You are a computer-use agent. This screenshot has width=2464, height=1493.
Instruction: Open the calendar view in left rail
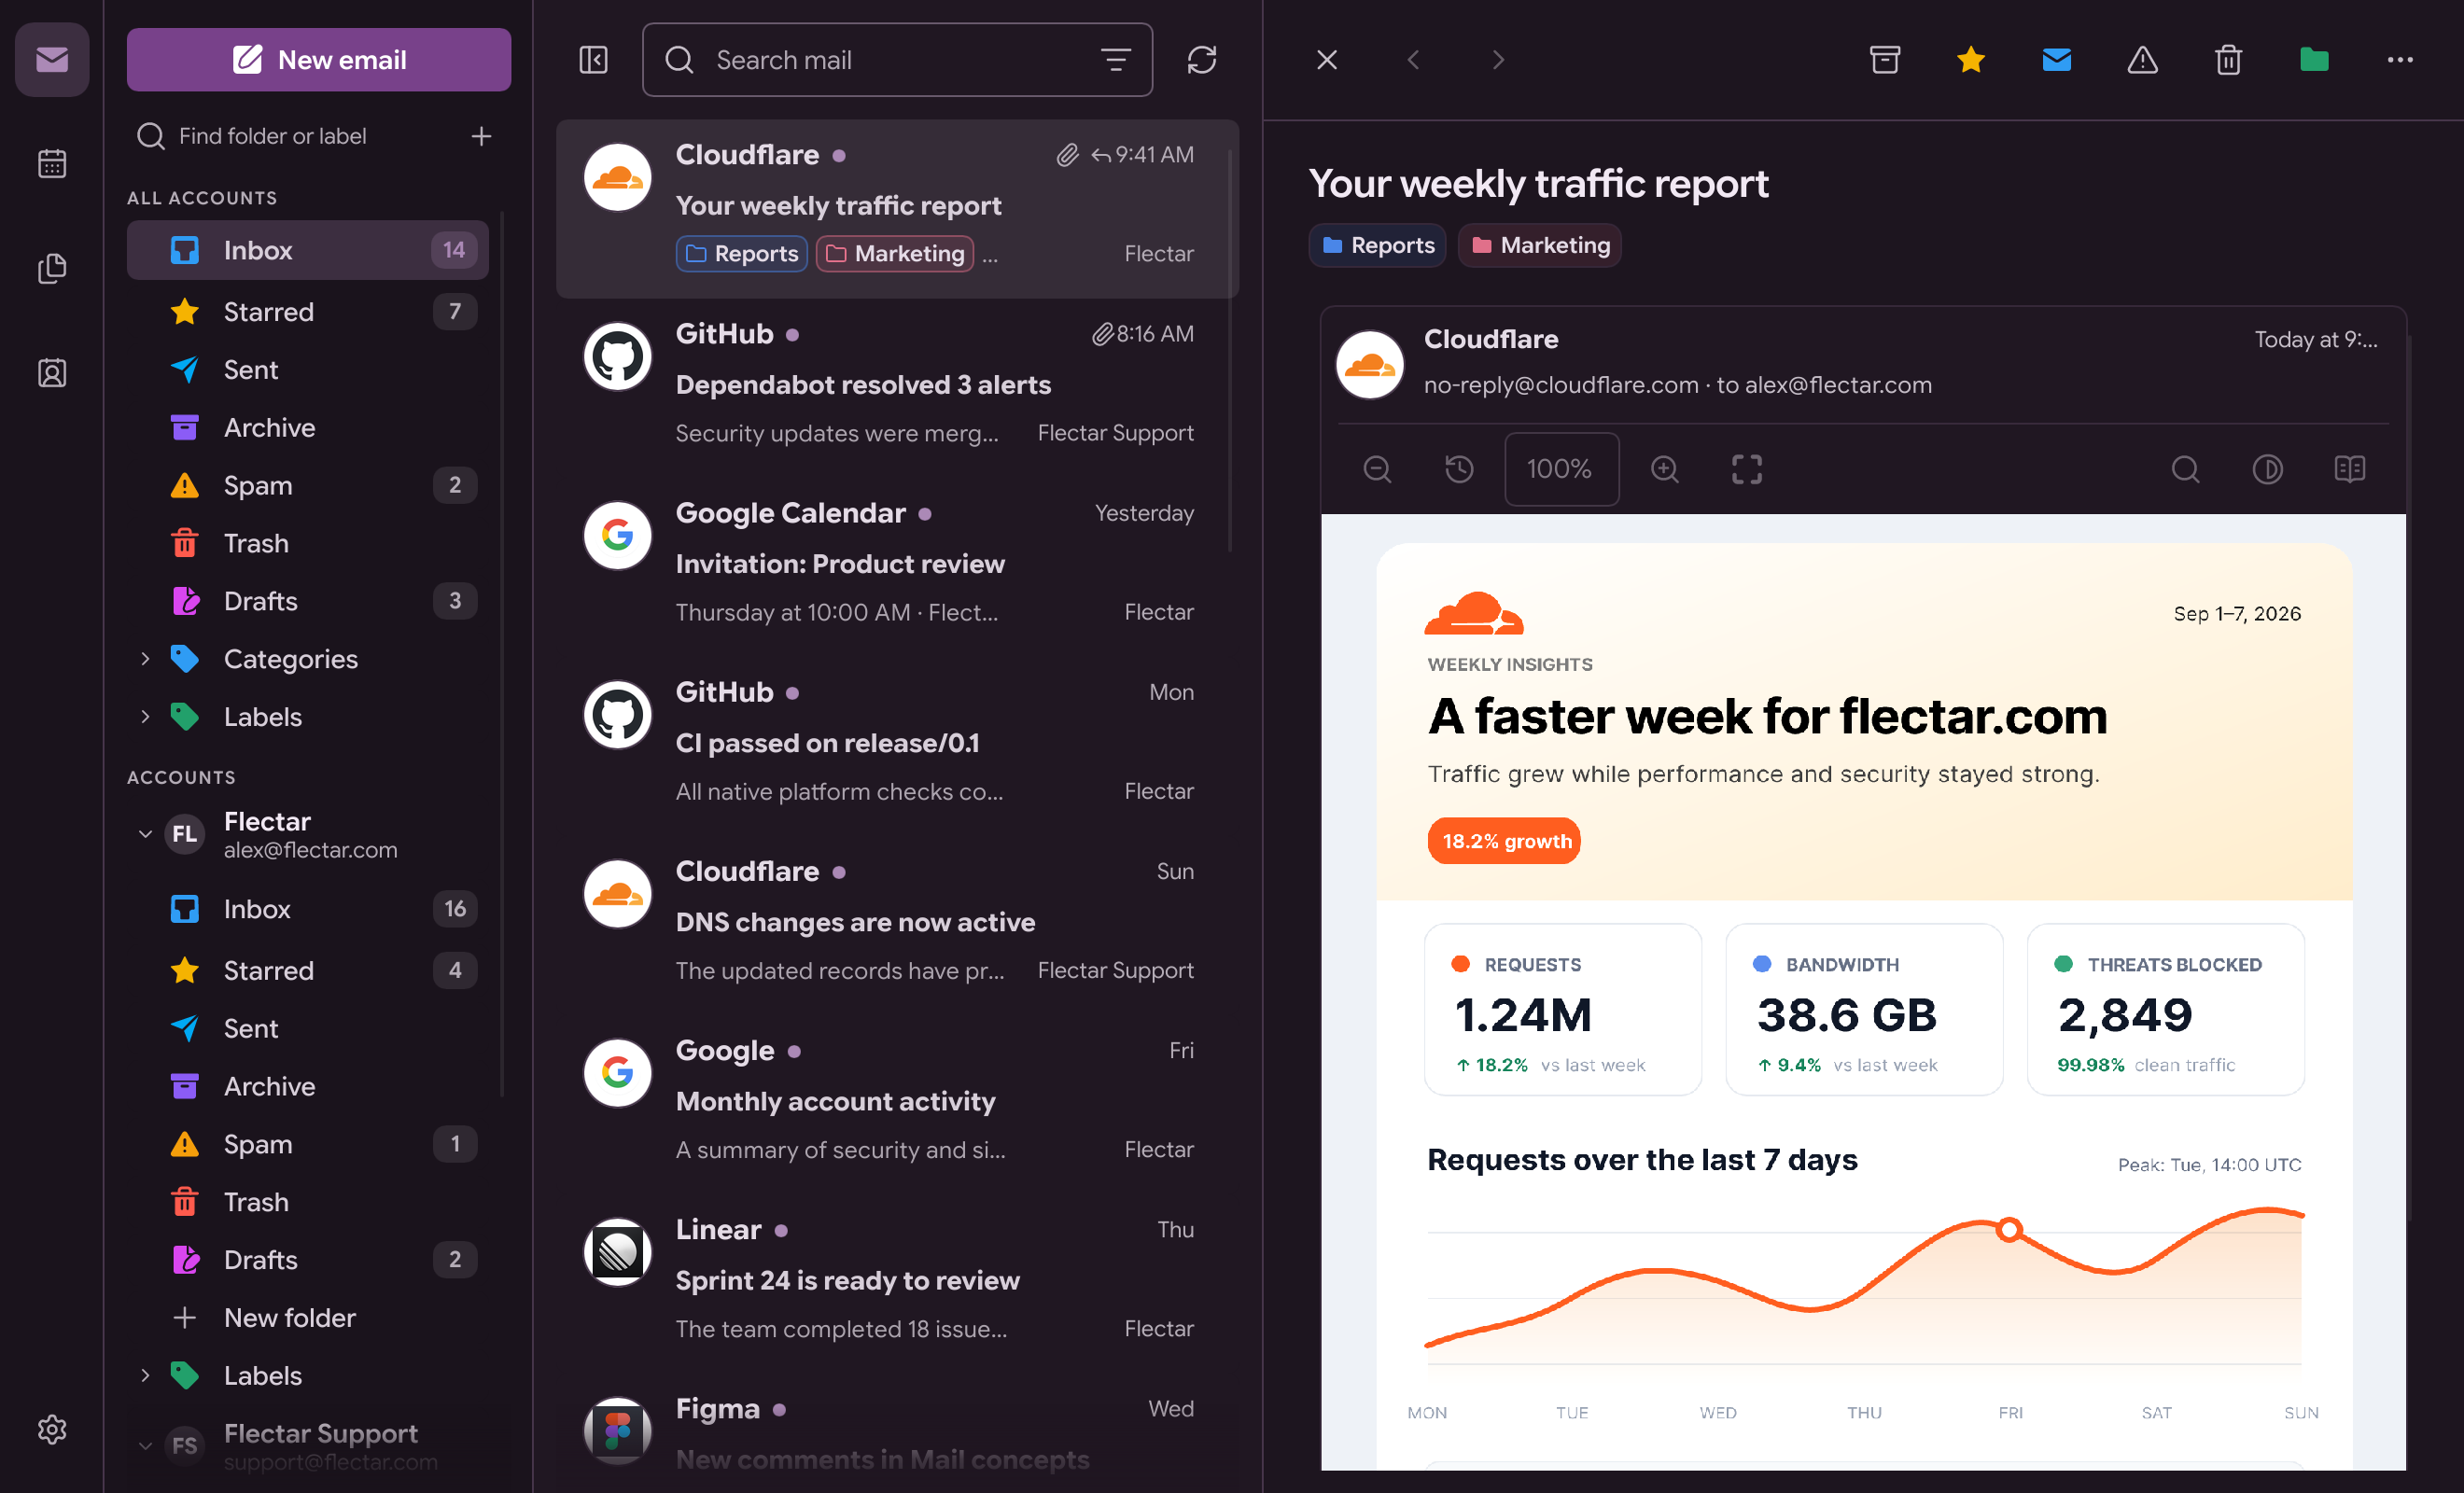coord(52,164)
